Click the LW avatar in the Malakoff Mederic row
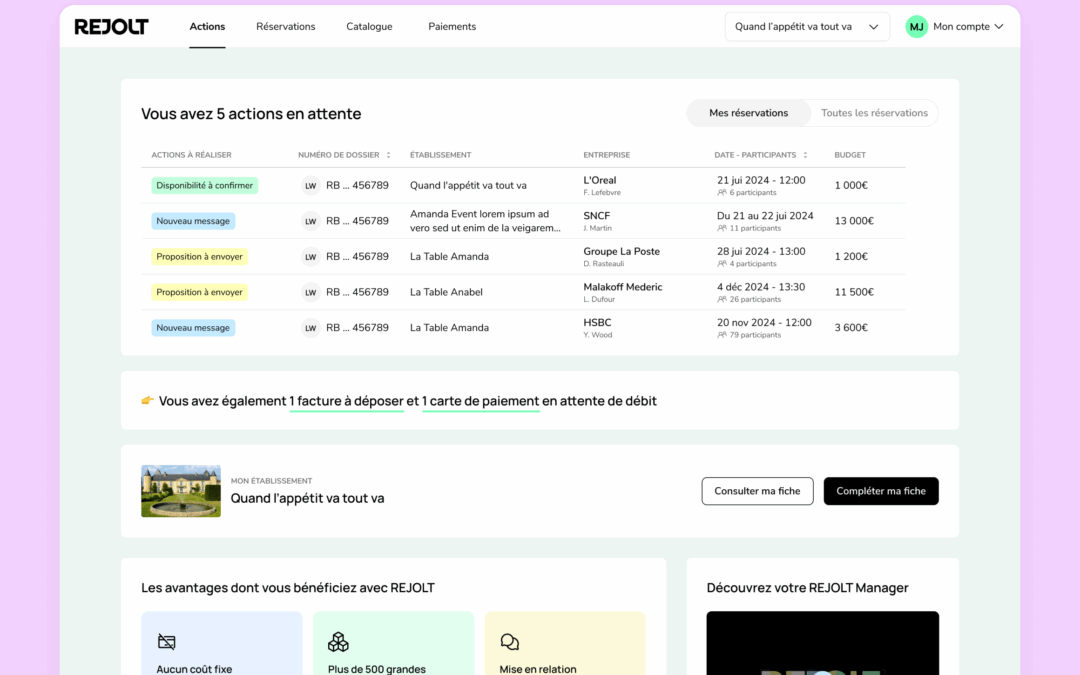1080x675 pixels. point(311,292)
